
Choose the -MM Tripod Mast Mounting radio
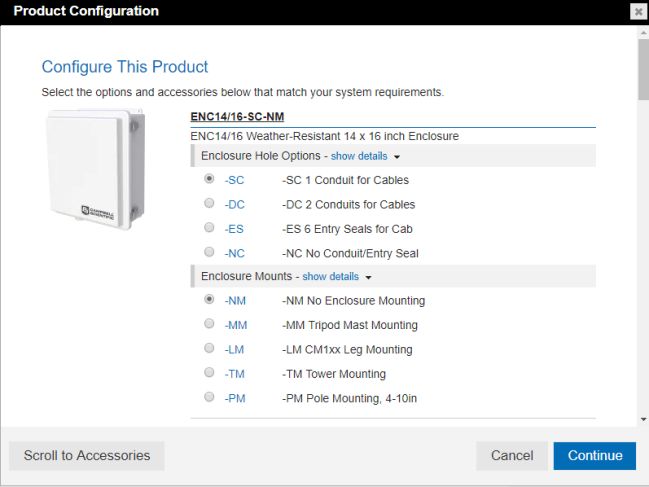[209, 324]
